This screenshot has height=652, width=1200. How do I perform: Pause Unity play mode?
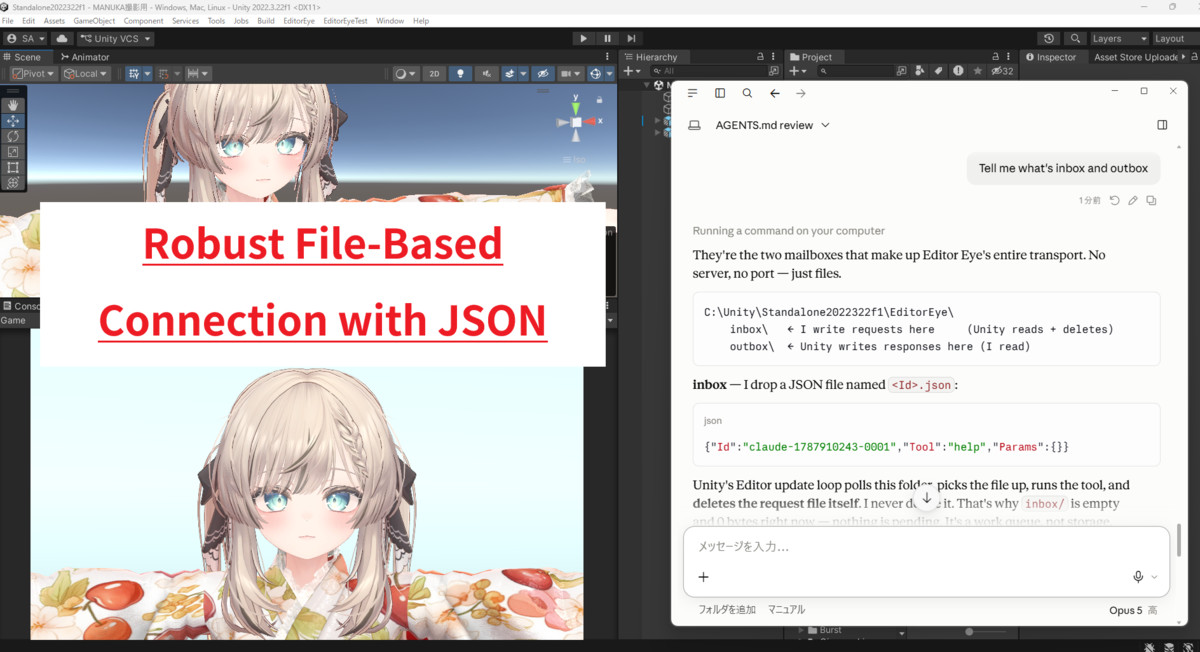click(608, 38)
